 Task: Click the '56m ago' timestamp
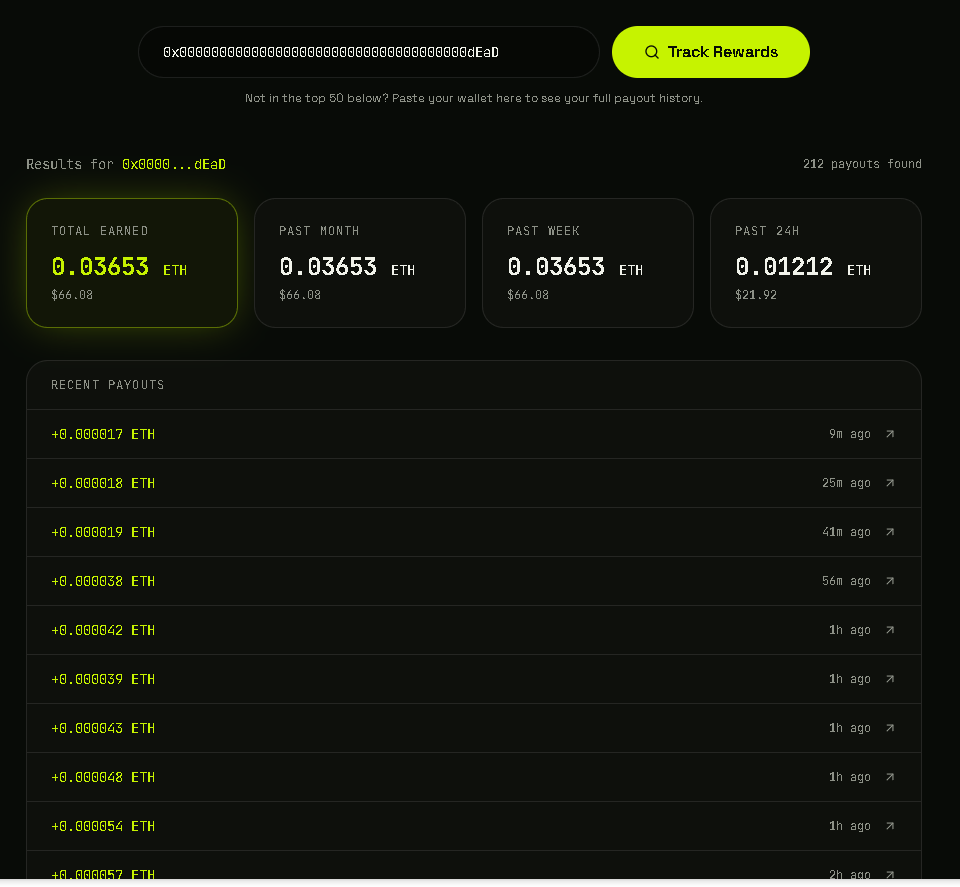[x=846, y=581]
